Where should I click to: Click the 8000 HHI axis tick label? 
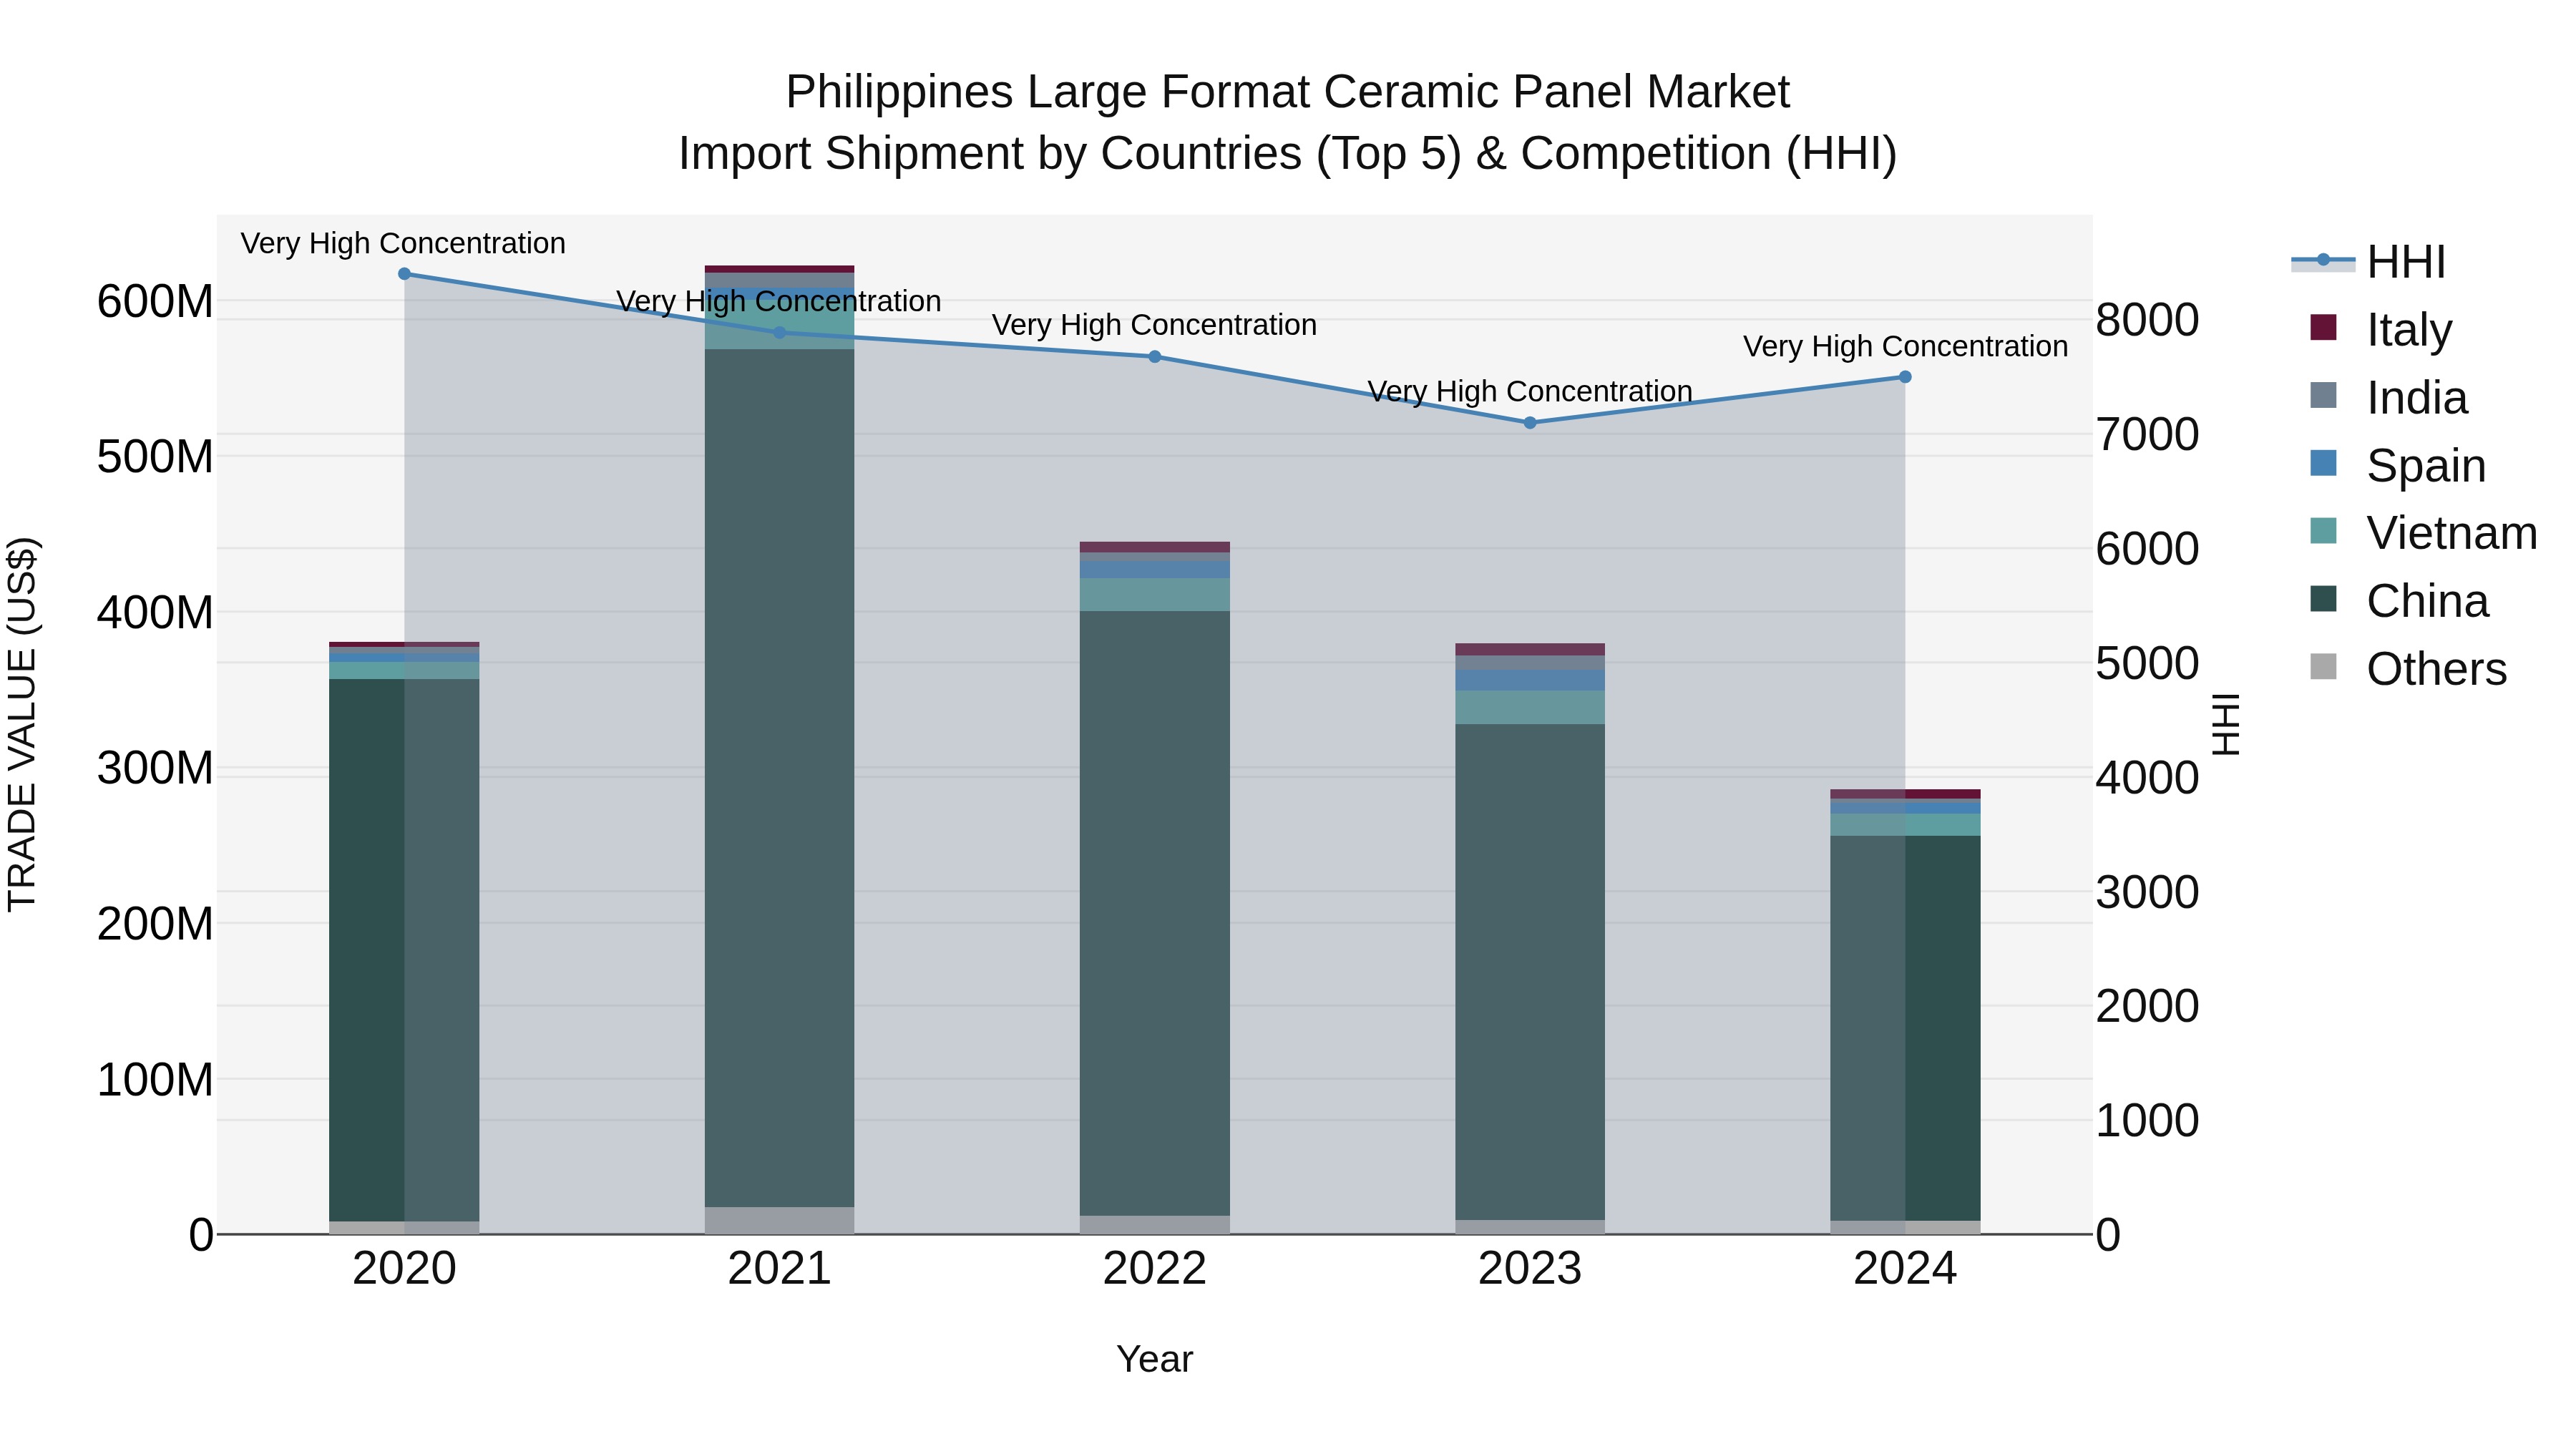pyautogui.click(x=2147, y=320)
